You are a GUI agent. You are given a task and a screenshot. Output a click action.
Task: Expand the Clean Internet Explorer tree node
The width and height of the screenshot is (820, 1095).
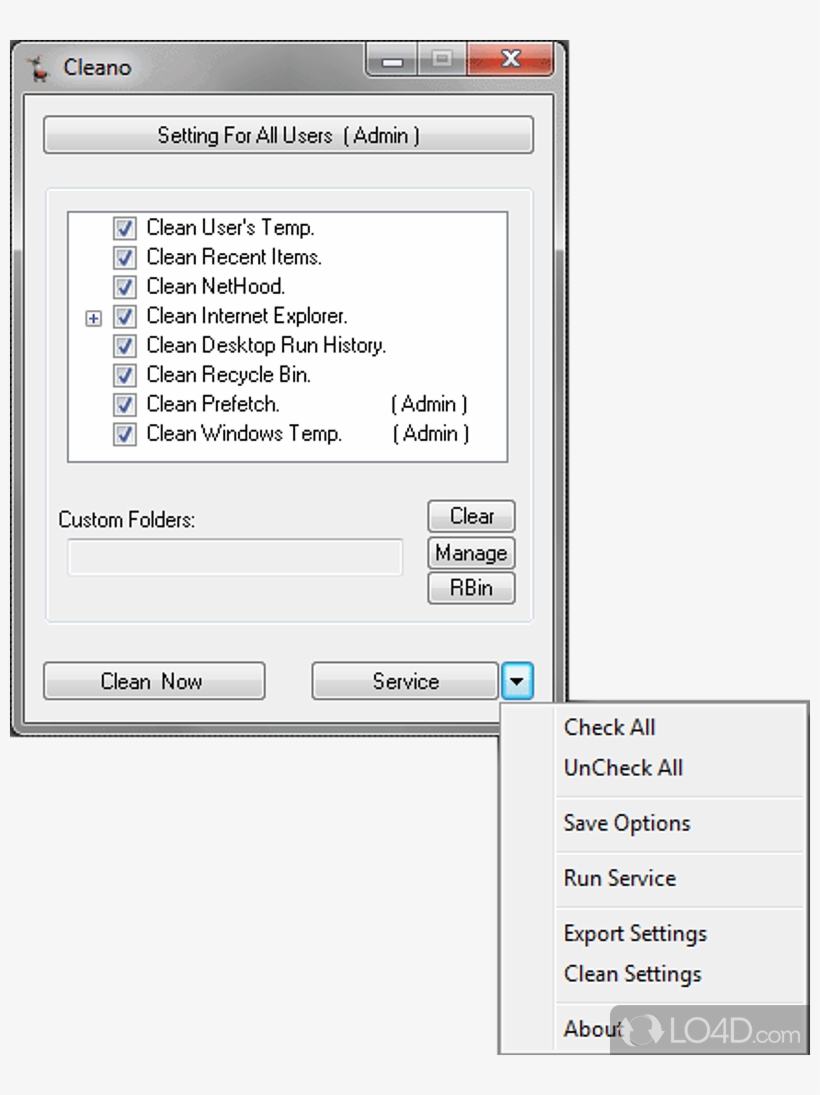pyautogui.click(x=94, y=319)
